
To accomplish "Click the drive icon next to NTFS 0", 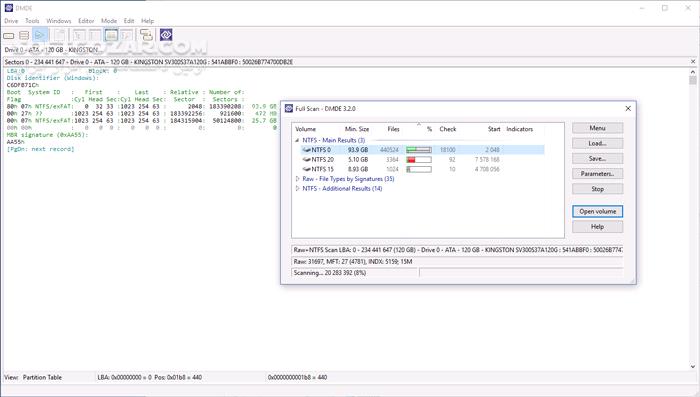I will coord(306,150).
